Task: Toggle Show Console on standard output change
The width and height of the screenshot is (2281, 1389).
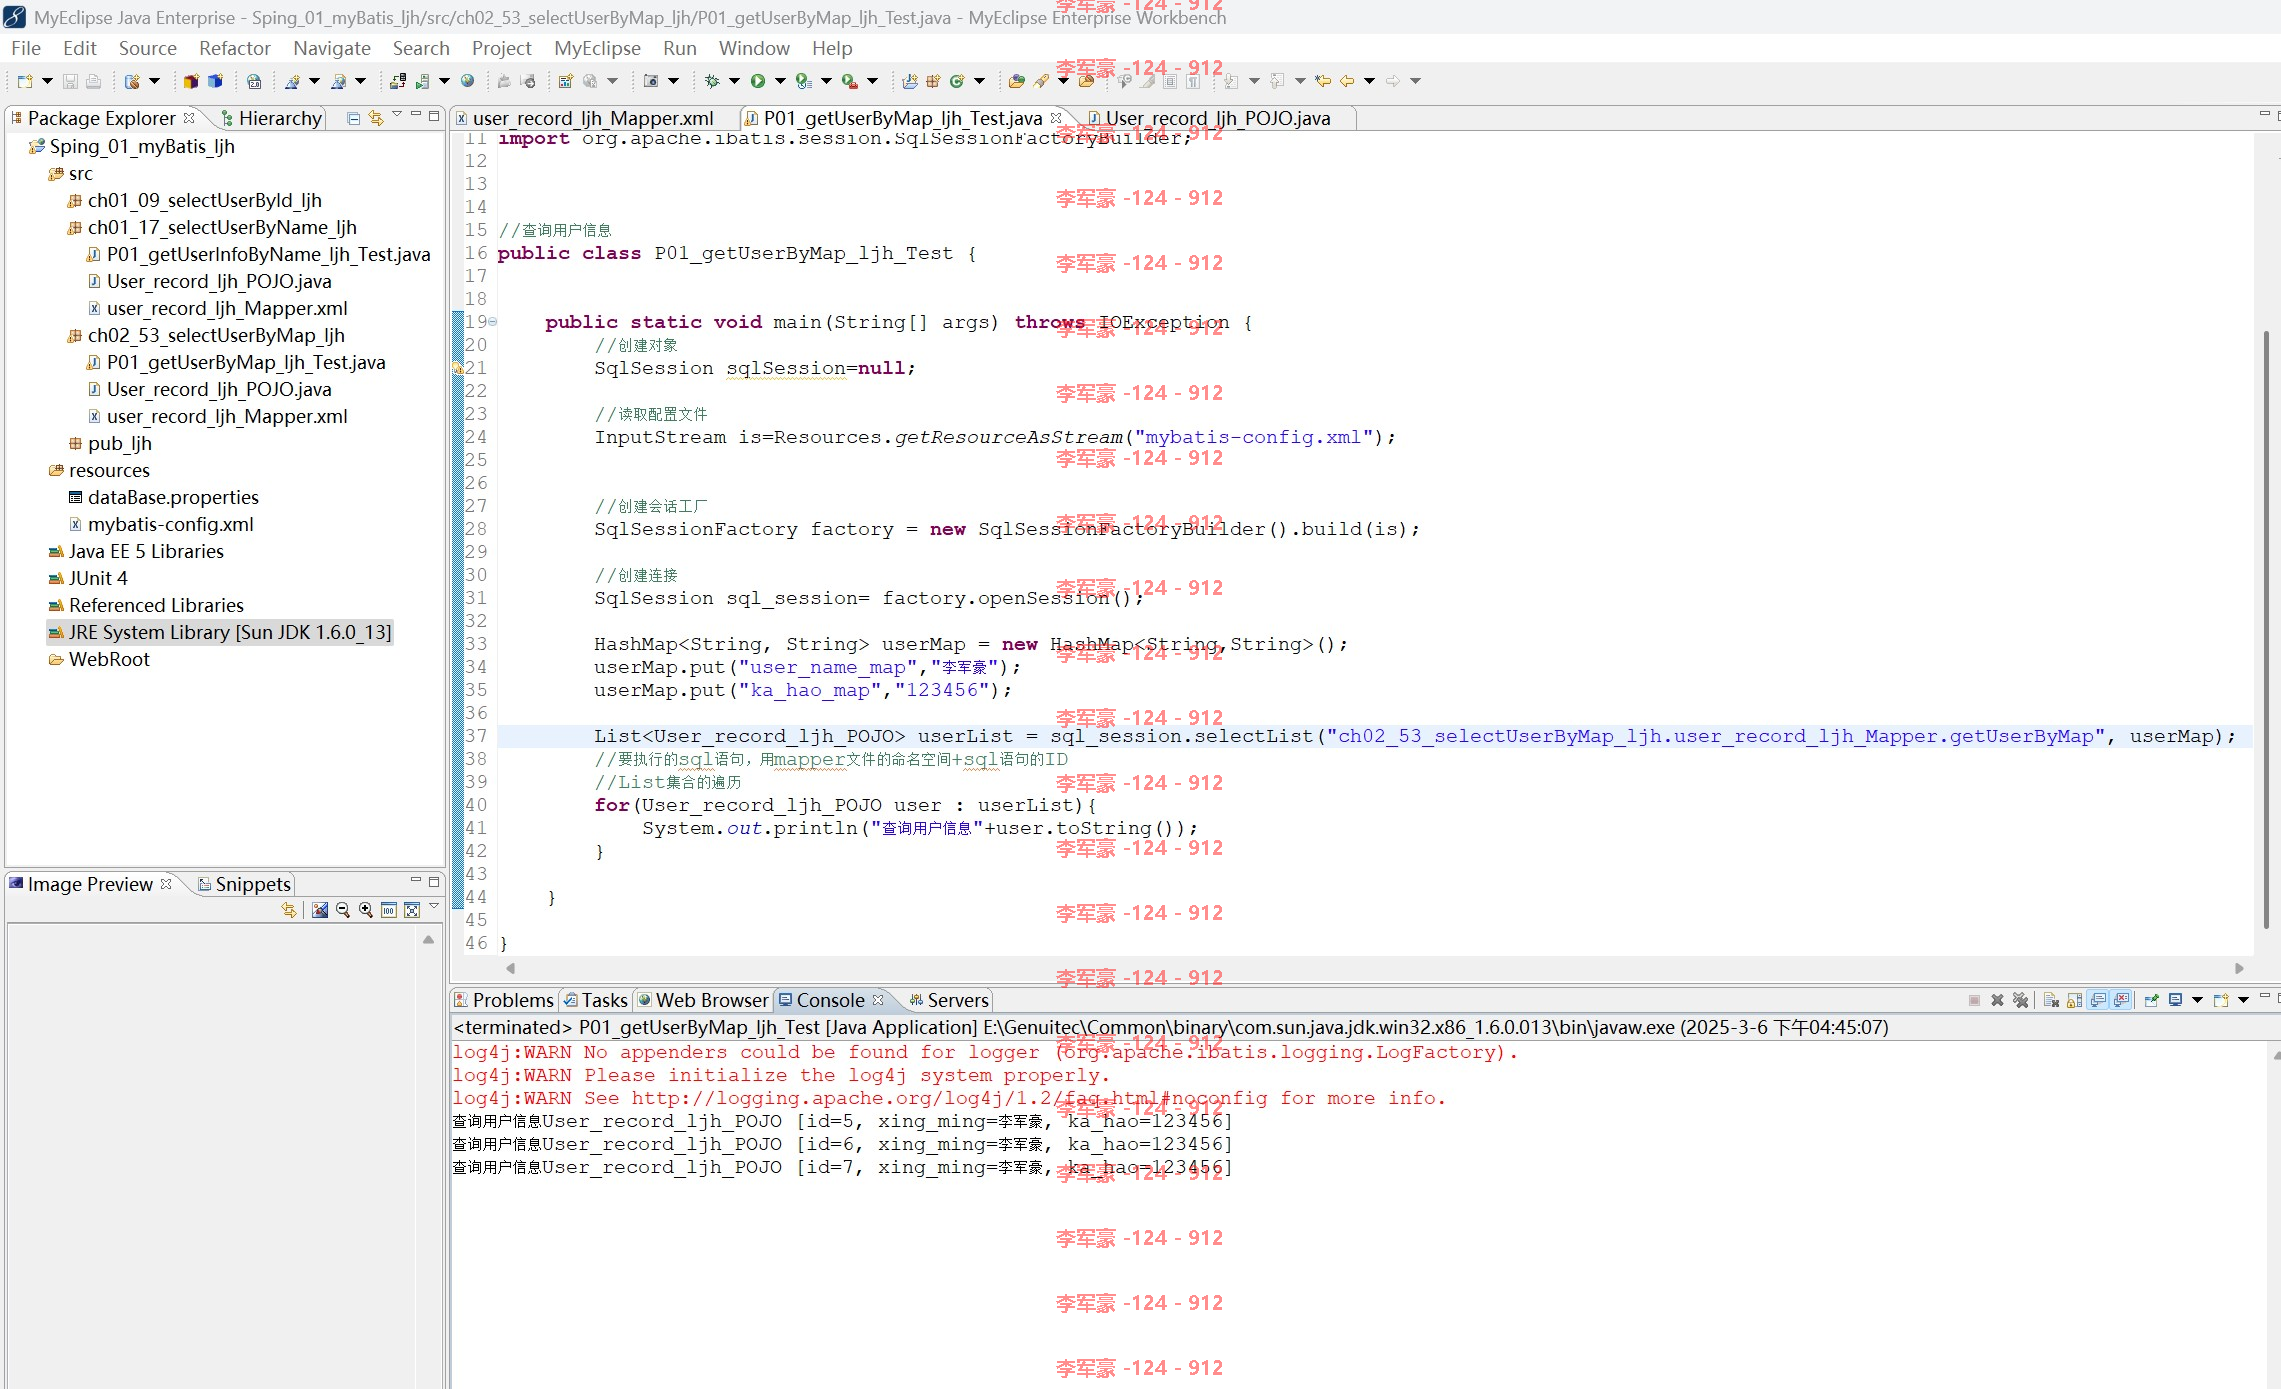Action: pos(2098,1000)
